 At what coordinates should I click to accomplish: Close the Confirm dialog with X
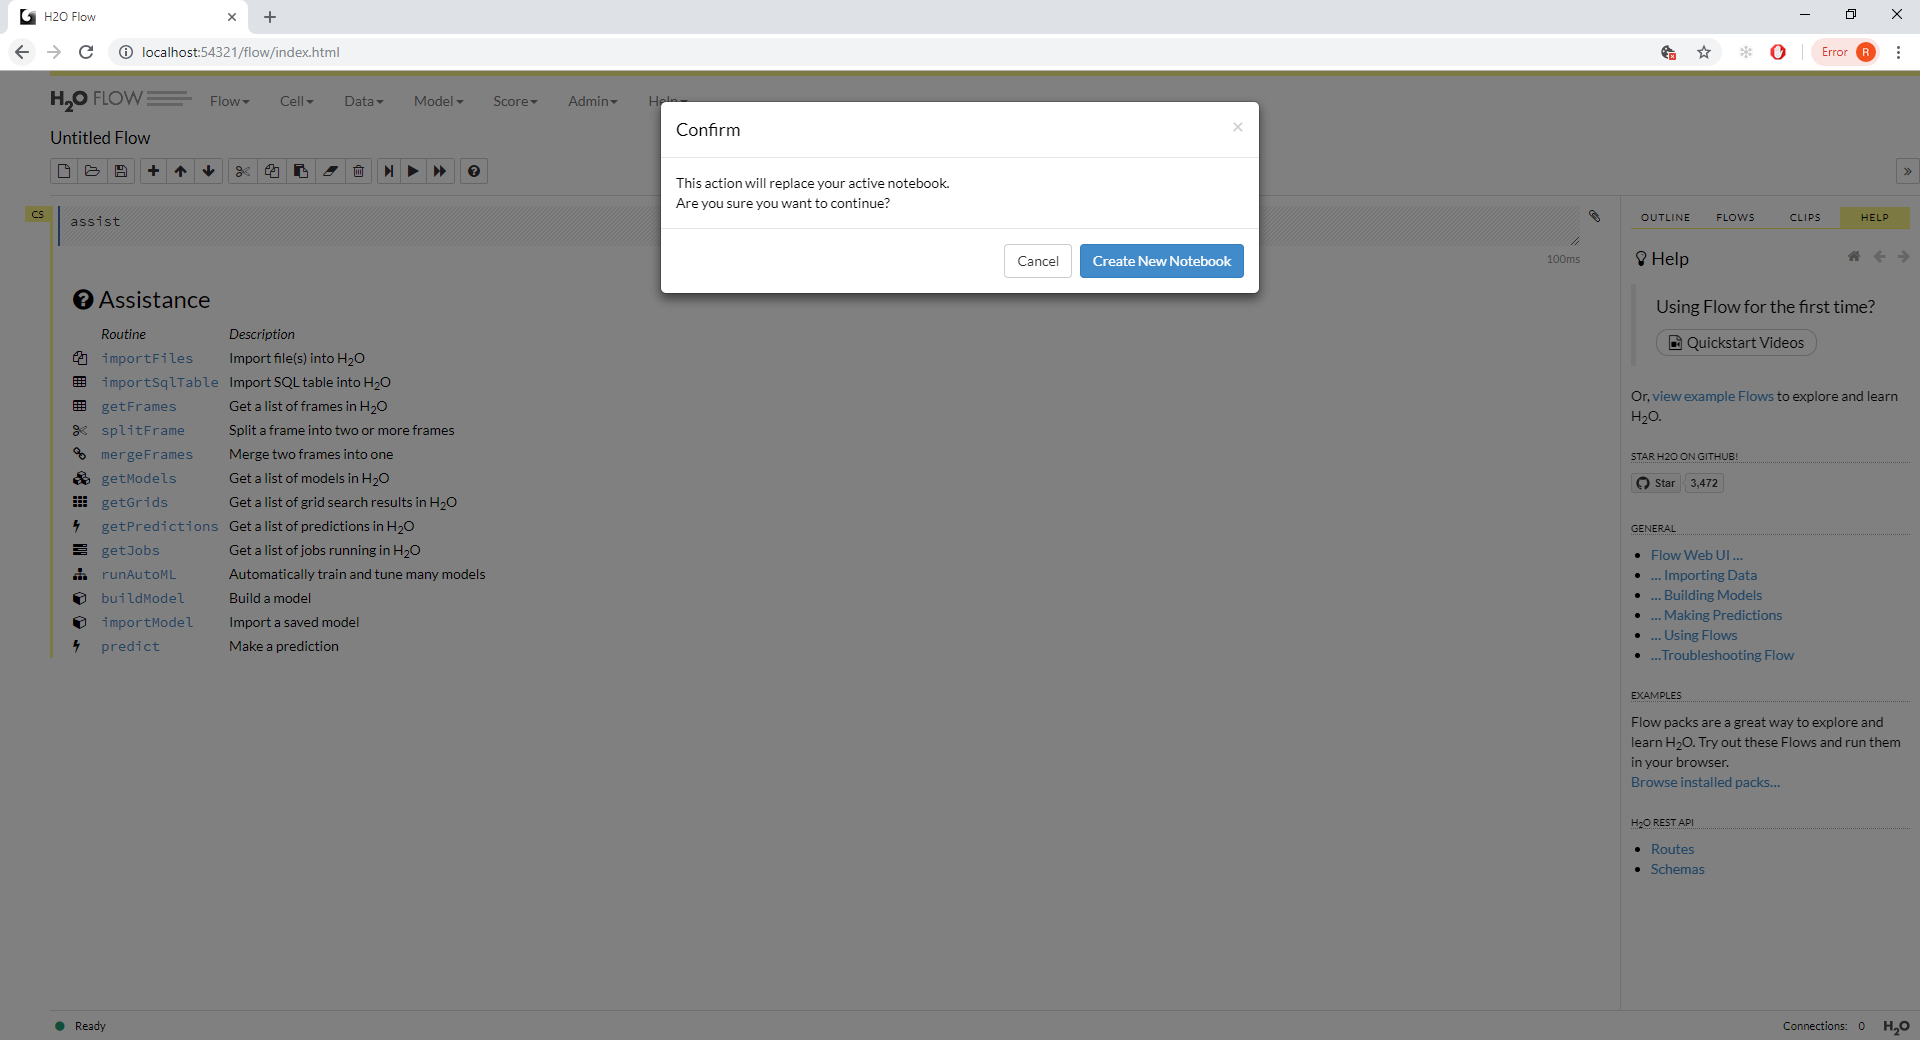1238,127
